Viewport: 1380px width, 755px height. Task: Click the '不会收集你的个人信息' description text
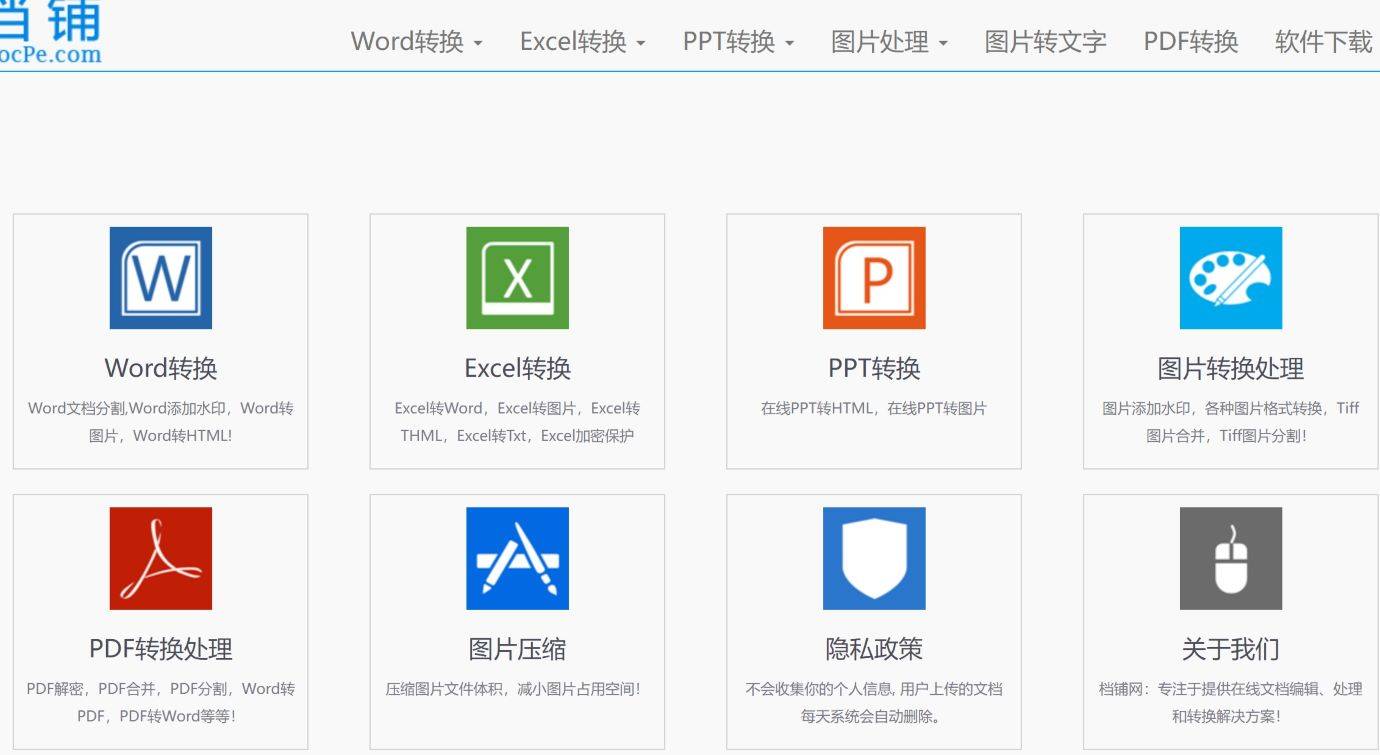tap(874, 702)
